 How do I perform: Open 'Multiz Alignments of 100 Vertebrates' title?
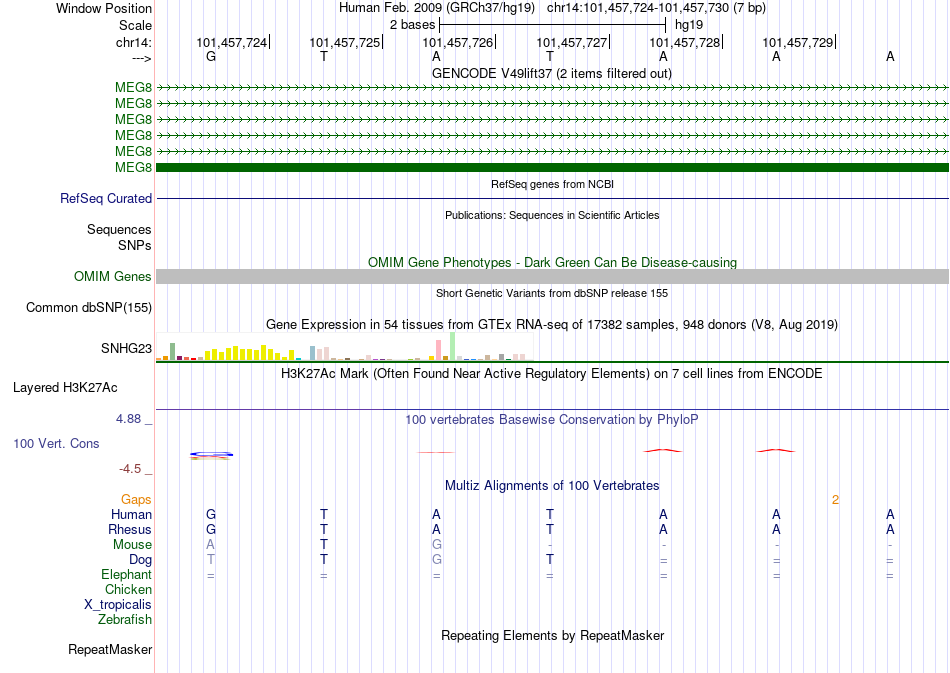(552, 485)
